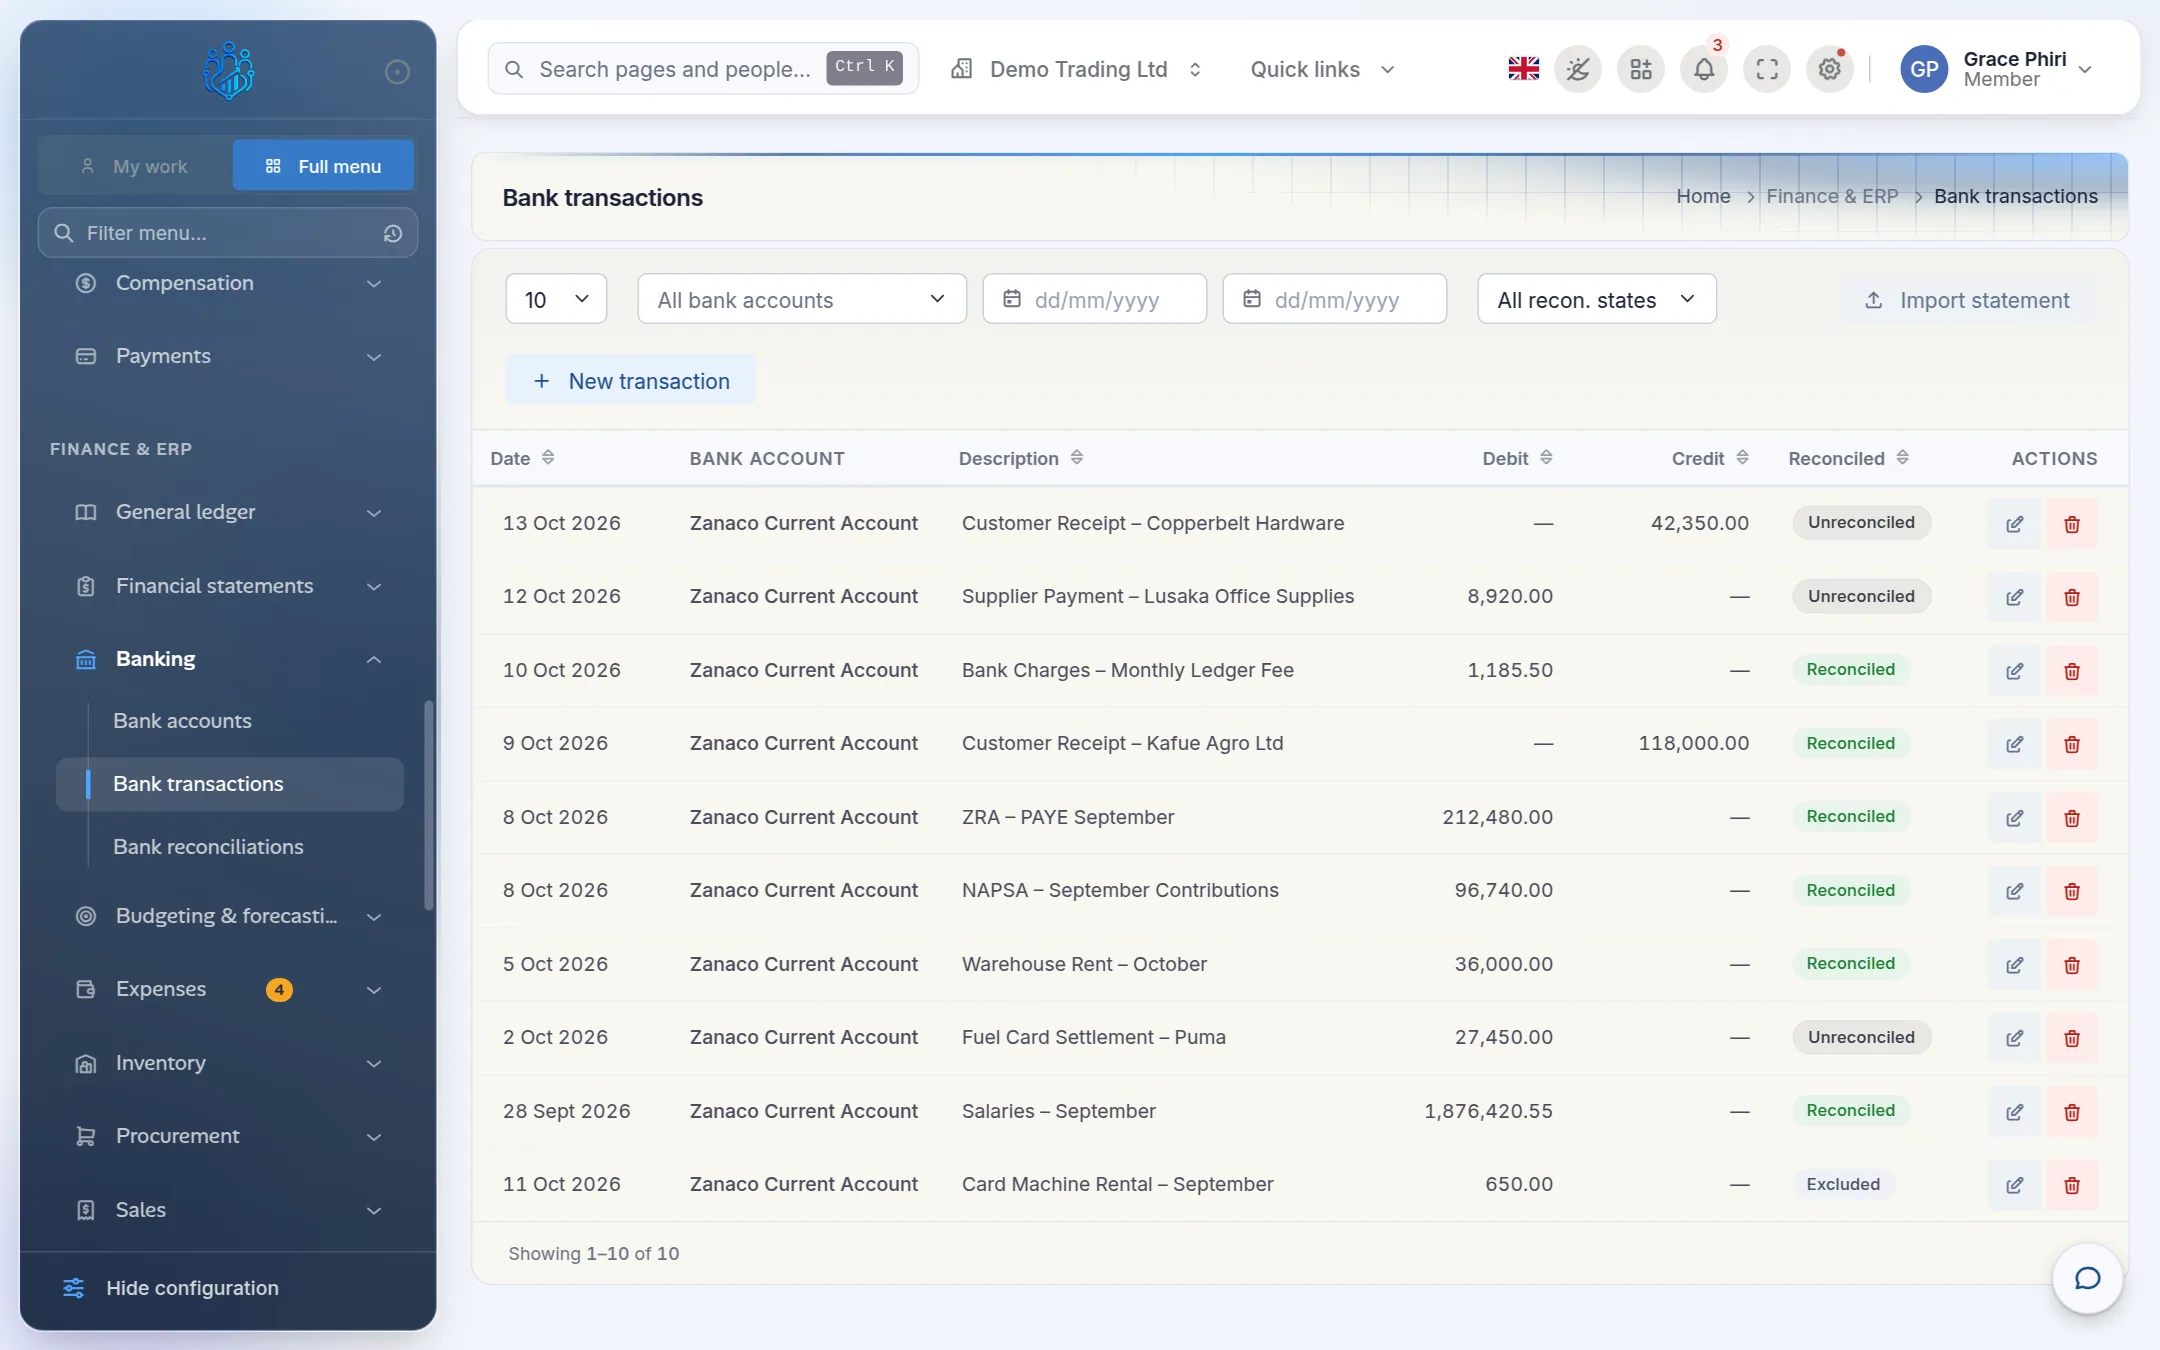Toggle the light/dark theme icon

pos(1577,69)
